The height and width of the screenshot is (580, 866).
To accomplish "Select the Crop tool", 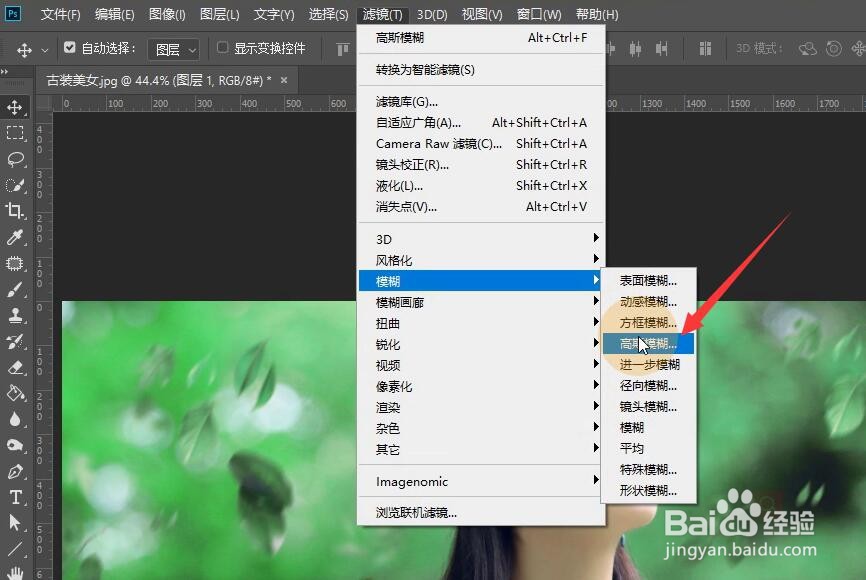I will coord(15,210).
